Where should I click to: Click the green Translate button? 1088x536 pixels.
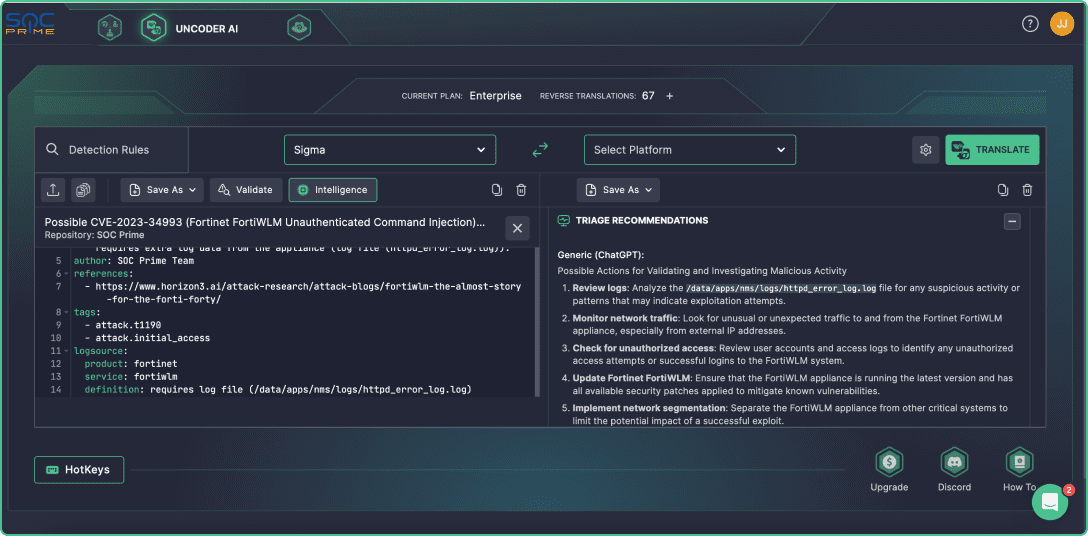tap(992, 150)
